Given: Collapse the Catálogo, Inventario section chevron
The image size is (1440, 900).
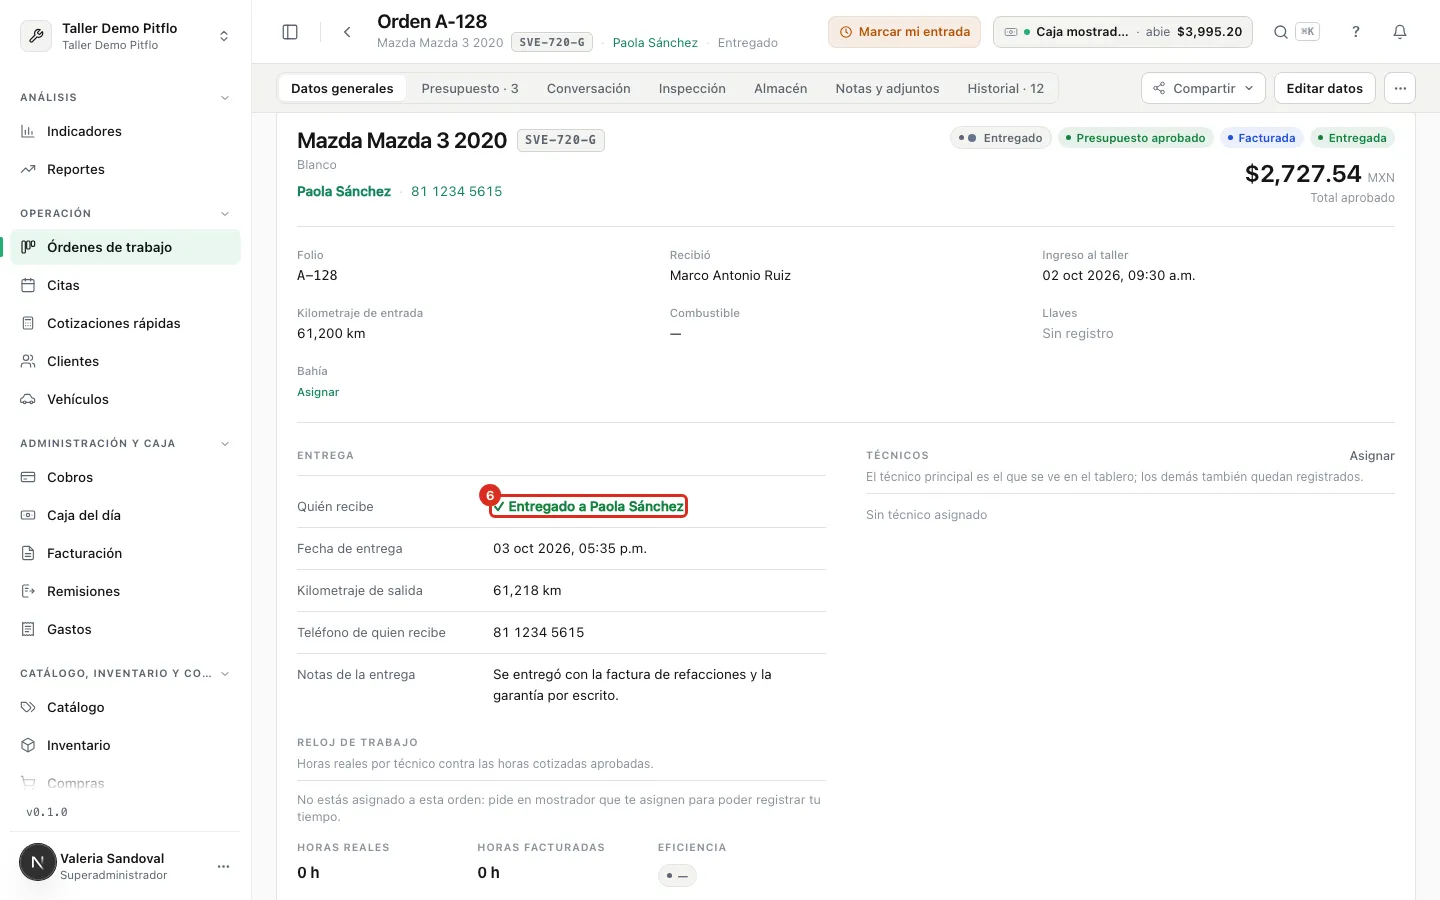Looking at the screenshot, I should 225,674.
